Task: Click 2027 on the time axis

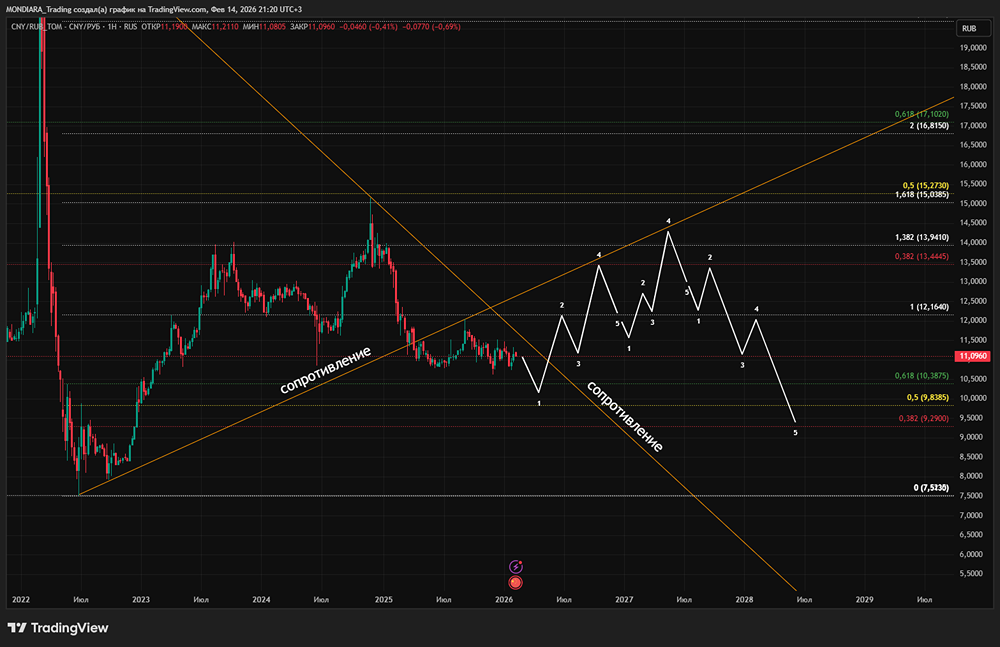Action: (x=624, y=600)
